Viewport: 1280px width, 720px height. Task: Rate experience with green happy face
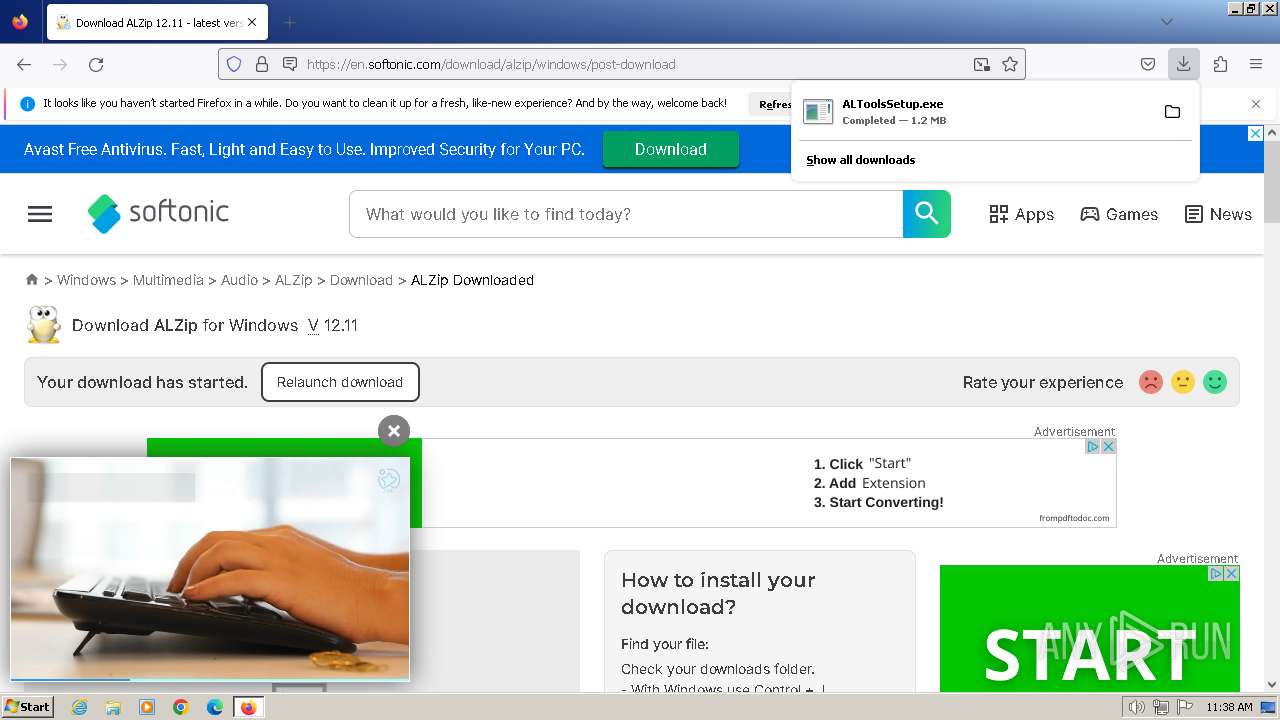[x=1215, y=382]
